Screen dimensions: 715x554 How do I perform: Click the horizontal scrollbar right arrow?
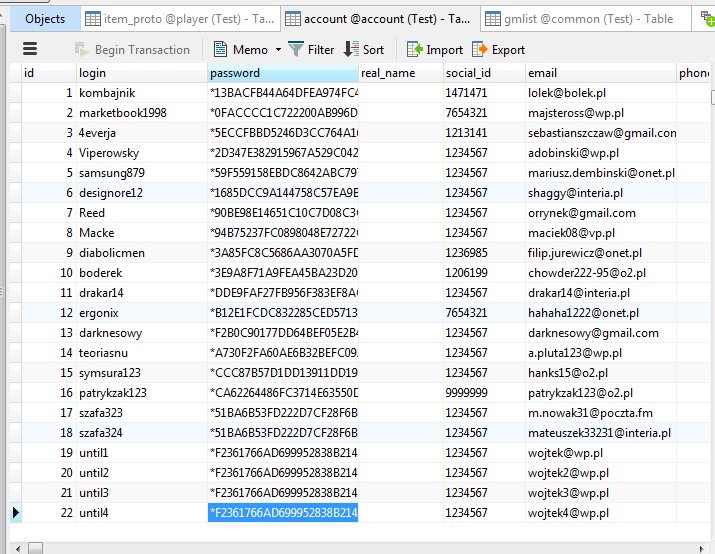pos(701,549)
